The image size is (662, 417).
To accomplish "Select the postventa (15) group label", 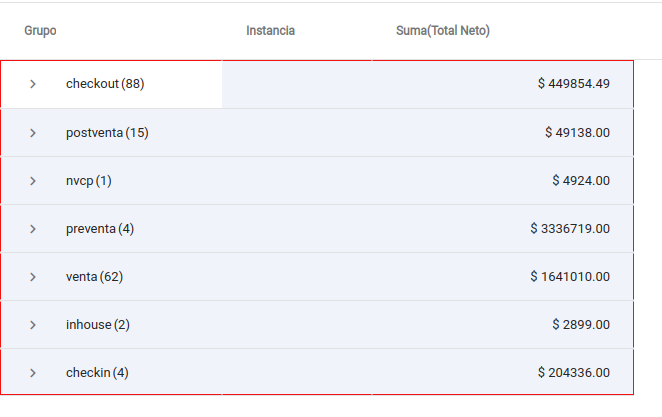I will point(107,132).
